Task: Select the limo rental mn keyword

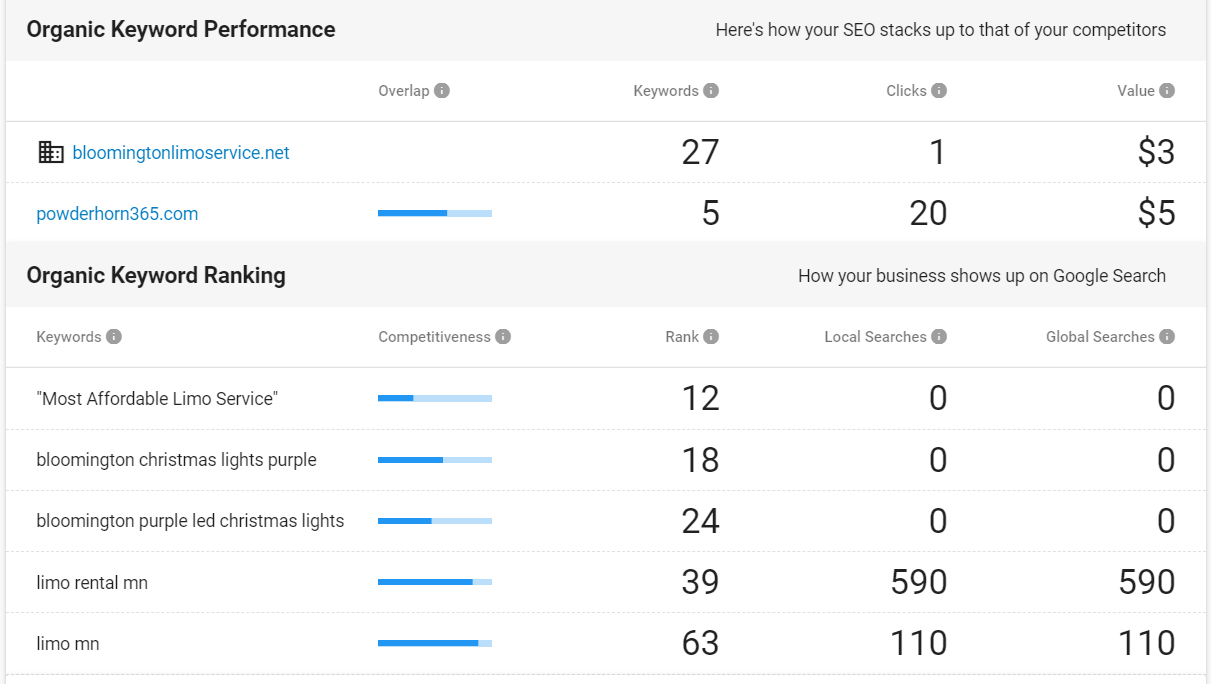Action: [92, 583]
